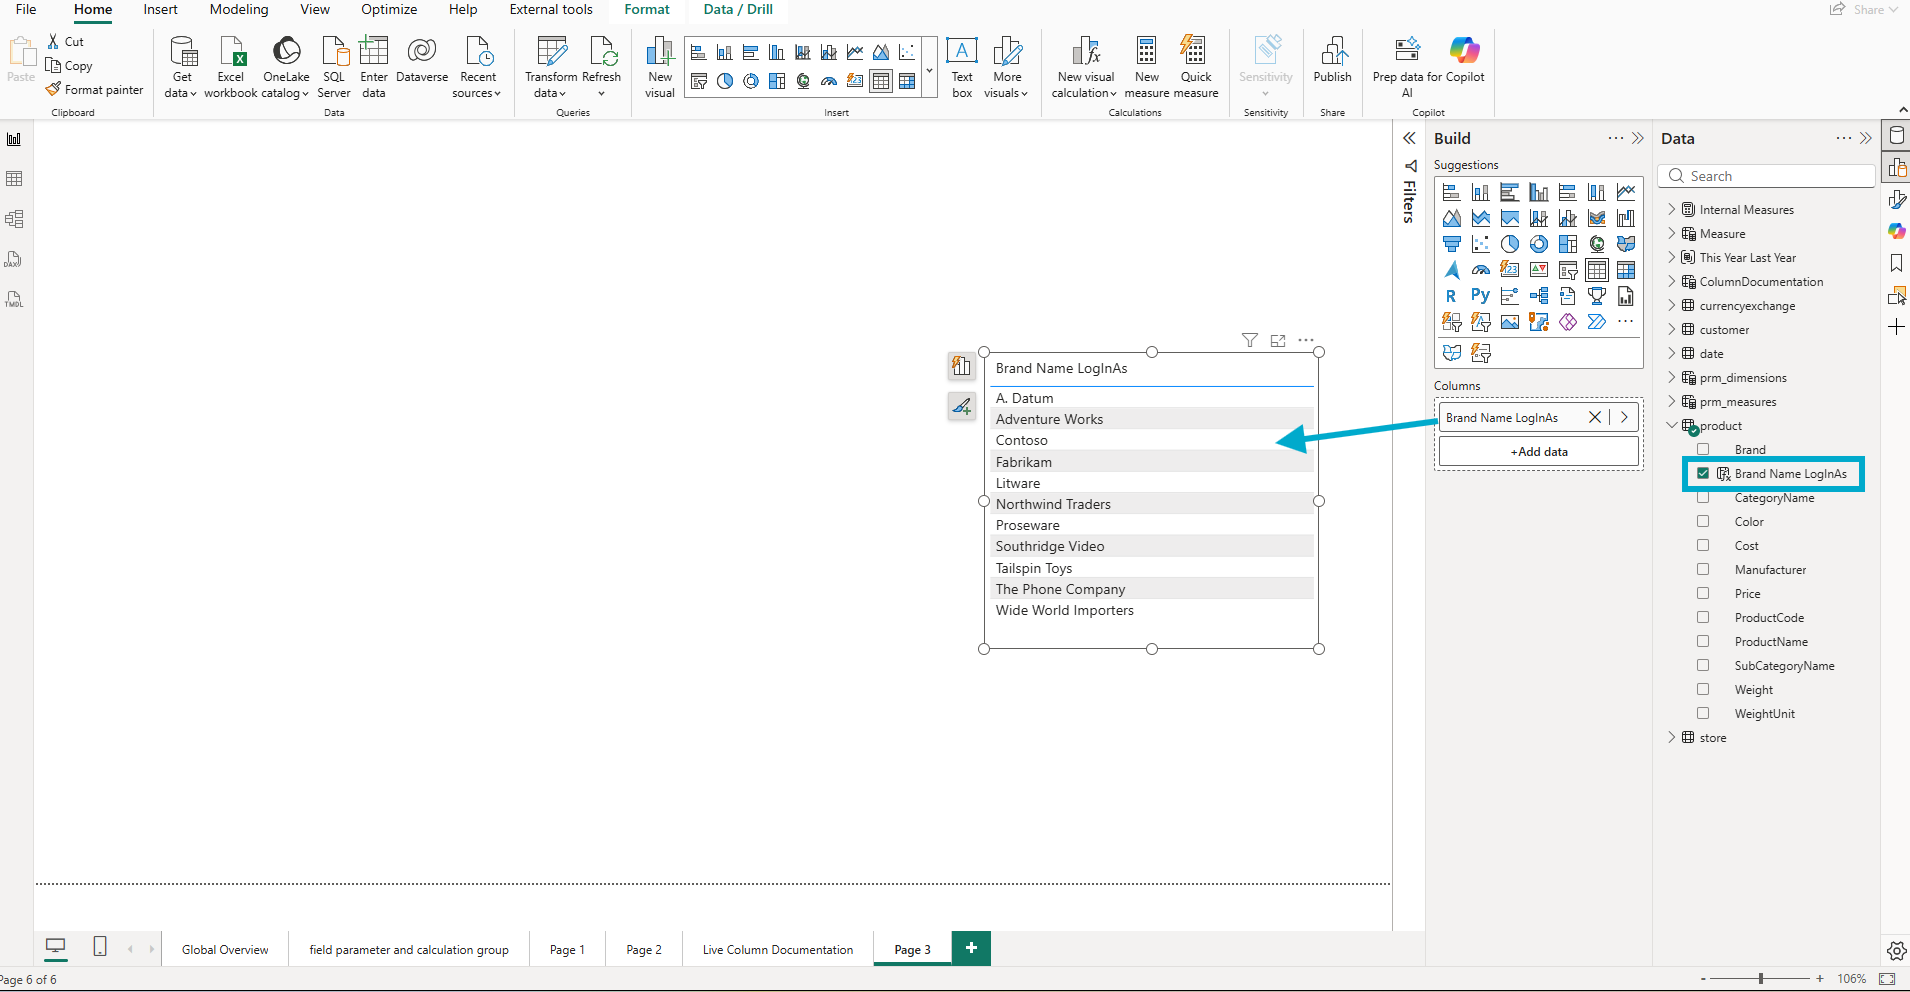The height and width of the screenshot is (992, 1910).
Task: Expand the Internal Measures table
Action: coord(1671,209)
